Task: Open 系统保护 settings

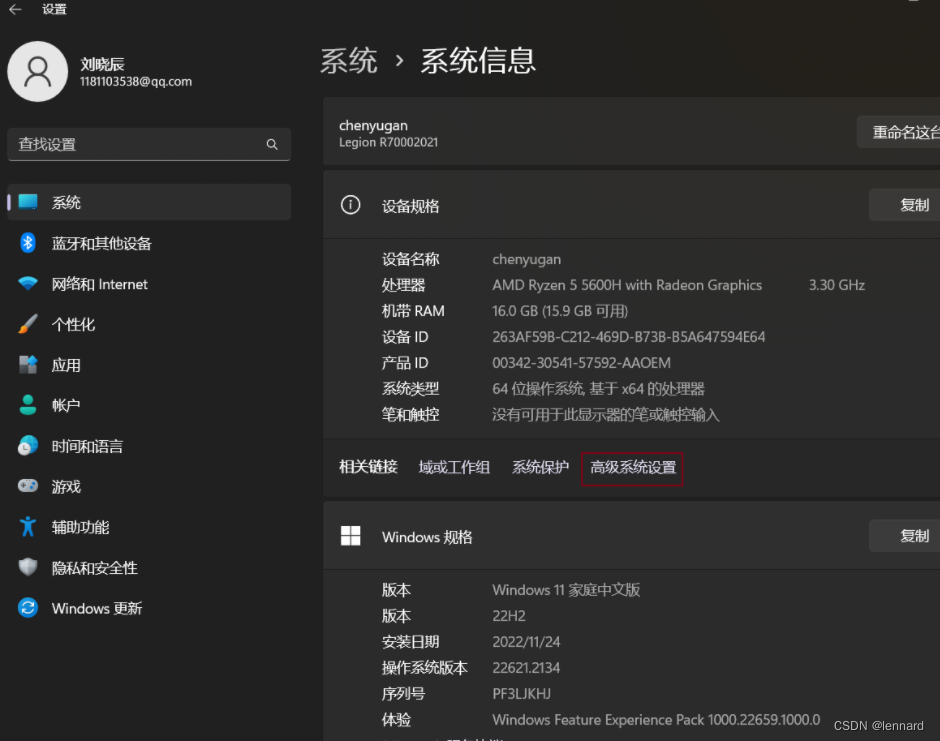Action: 540,467
